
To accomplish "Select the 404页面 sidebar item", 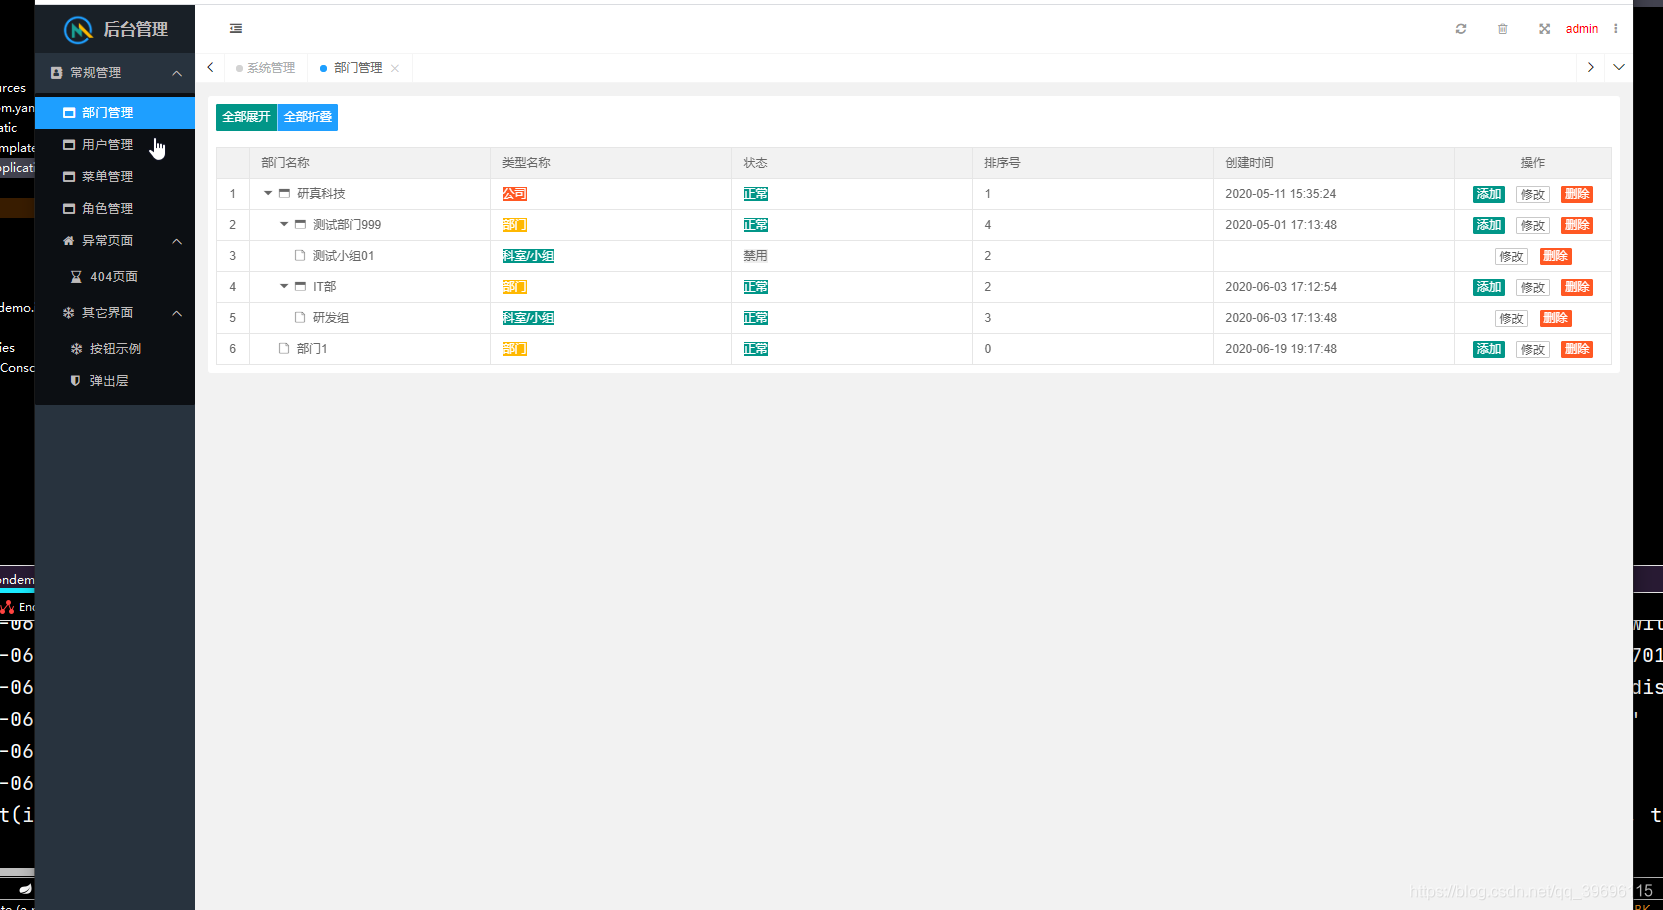I will coord(112,276).
